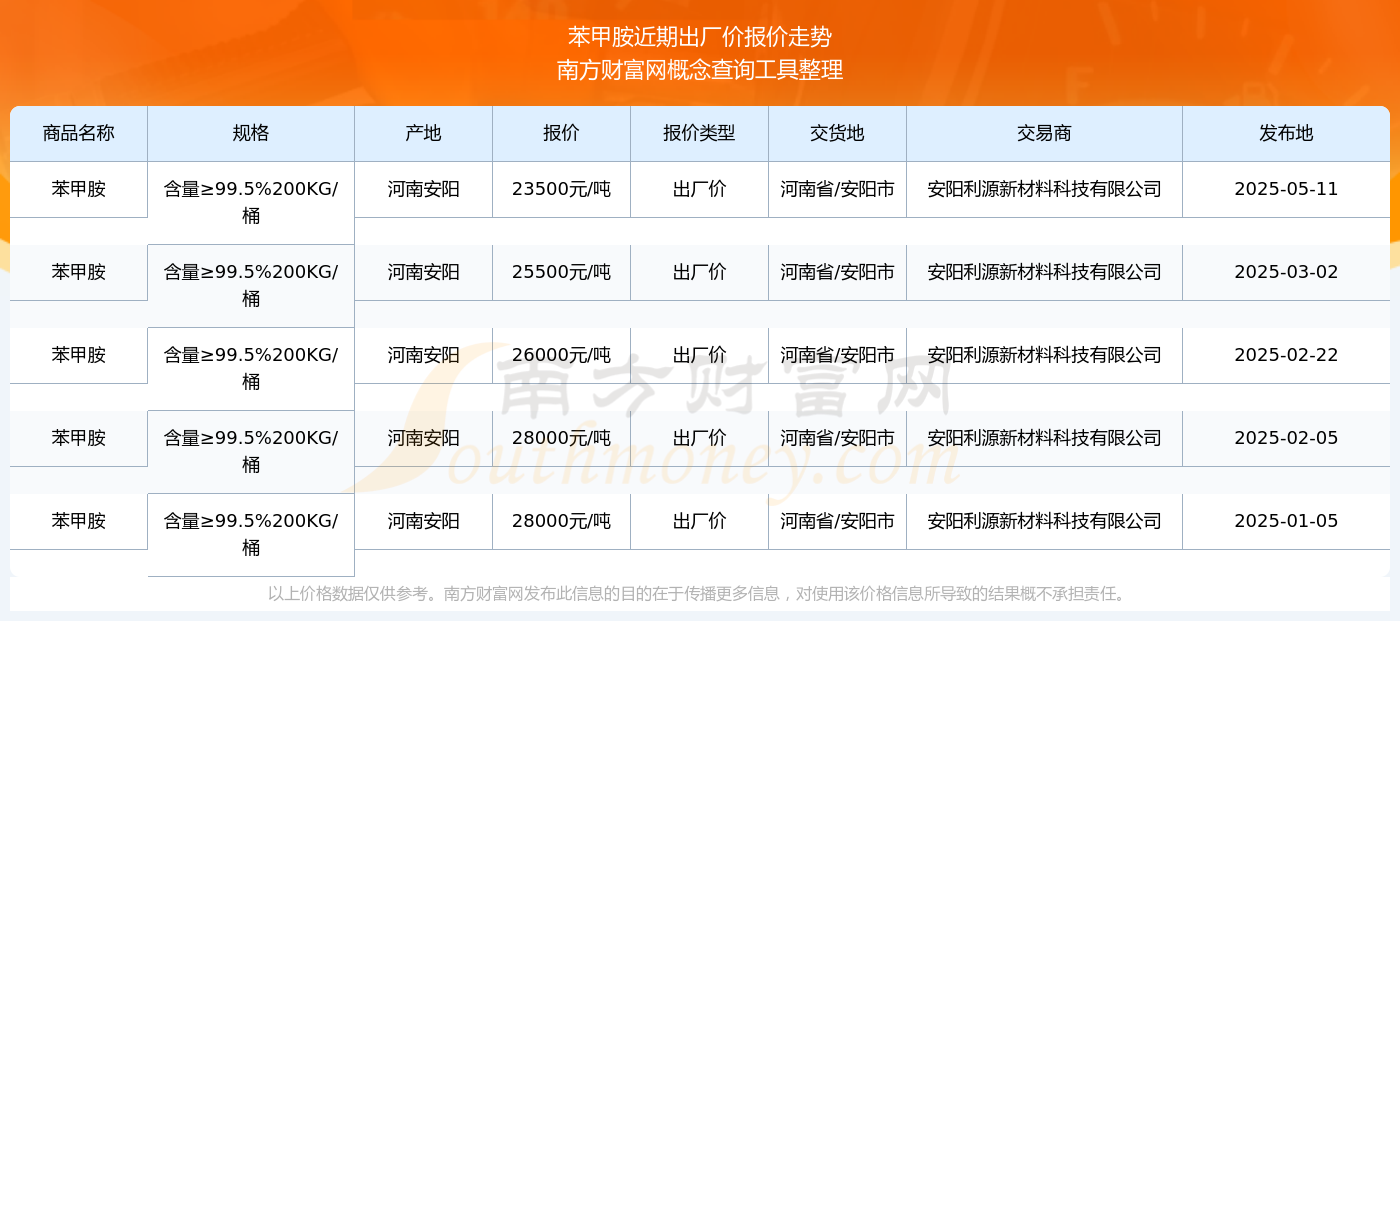Click 河南省/安阳市 in the 2025-05-11 row

pos(837,189)
